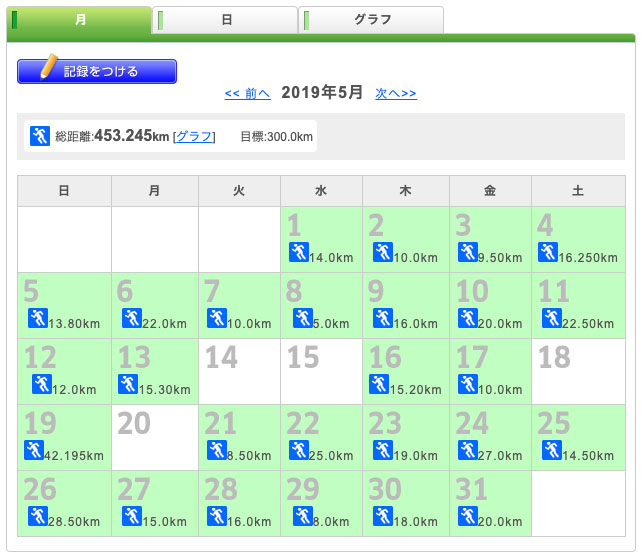Select the day number 20 cell
644x559 pixels.
click(154, 437)
